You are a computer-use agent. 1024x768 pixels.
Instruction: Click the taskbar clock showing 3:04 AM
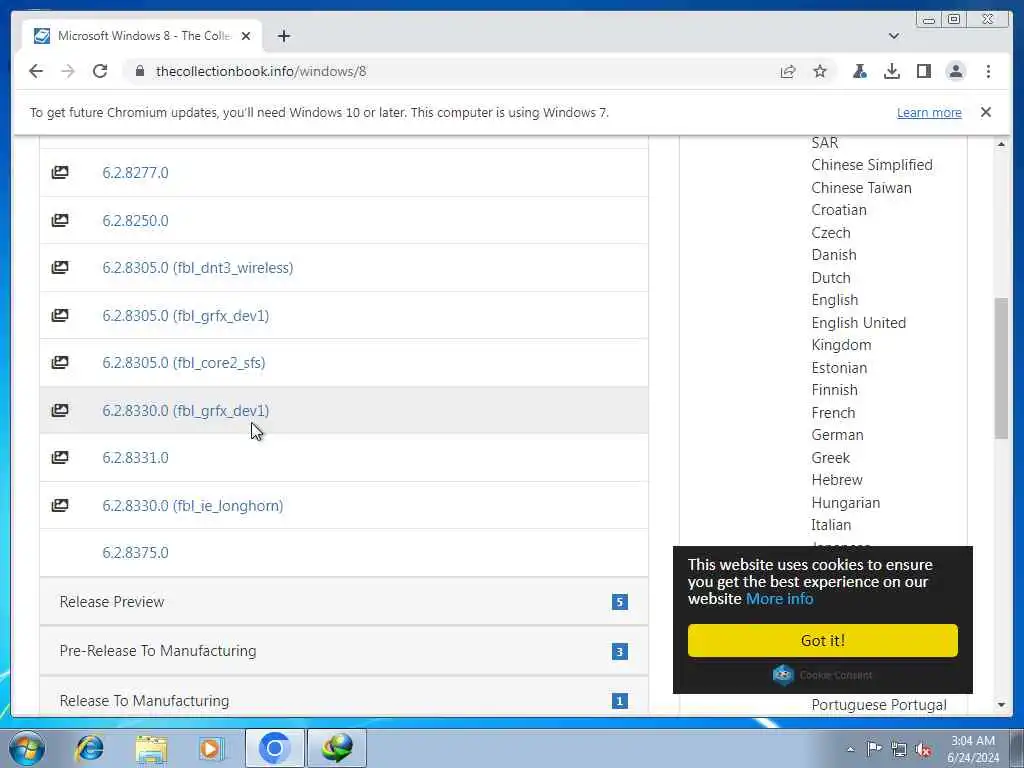[973, 749]
